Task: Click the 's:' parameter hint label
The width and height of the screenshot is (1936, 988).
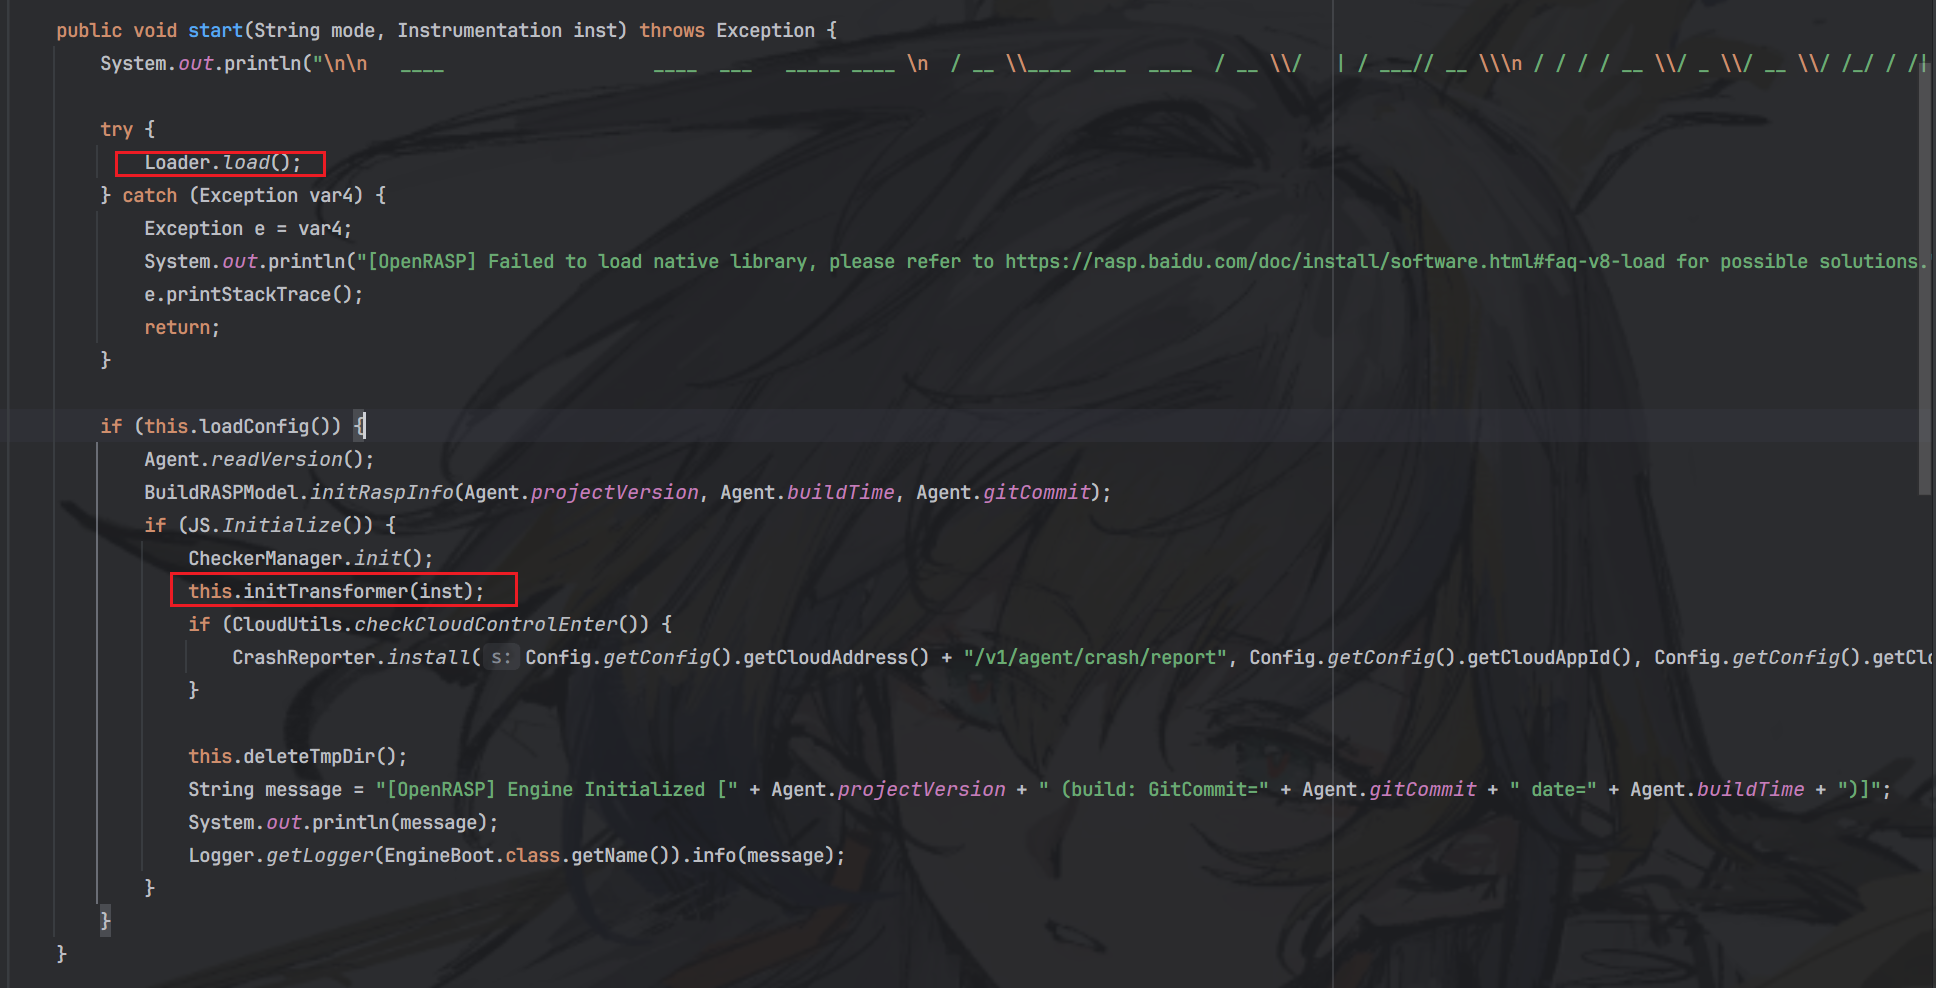Action: (501, 657)
